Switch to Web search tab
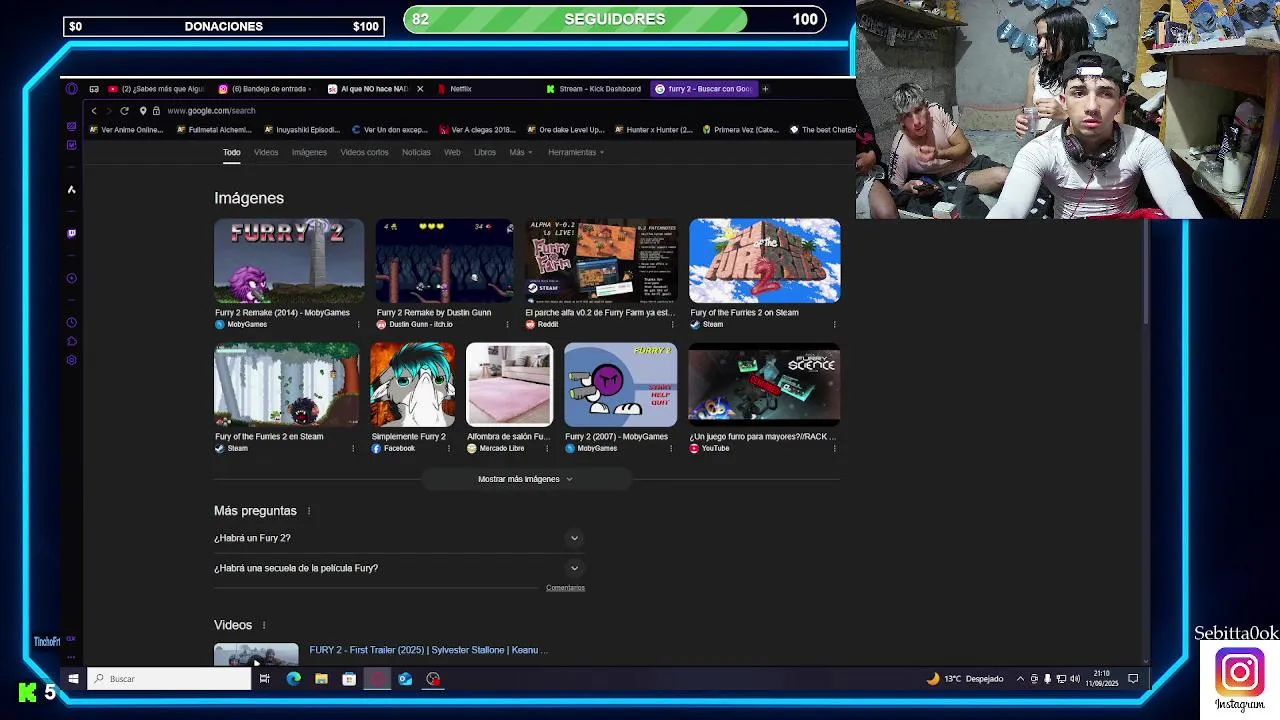This screenshot has width=1280, height=720. click(x=452, y=152)
